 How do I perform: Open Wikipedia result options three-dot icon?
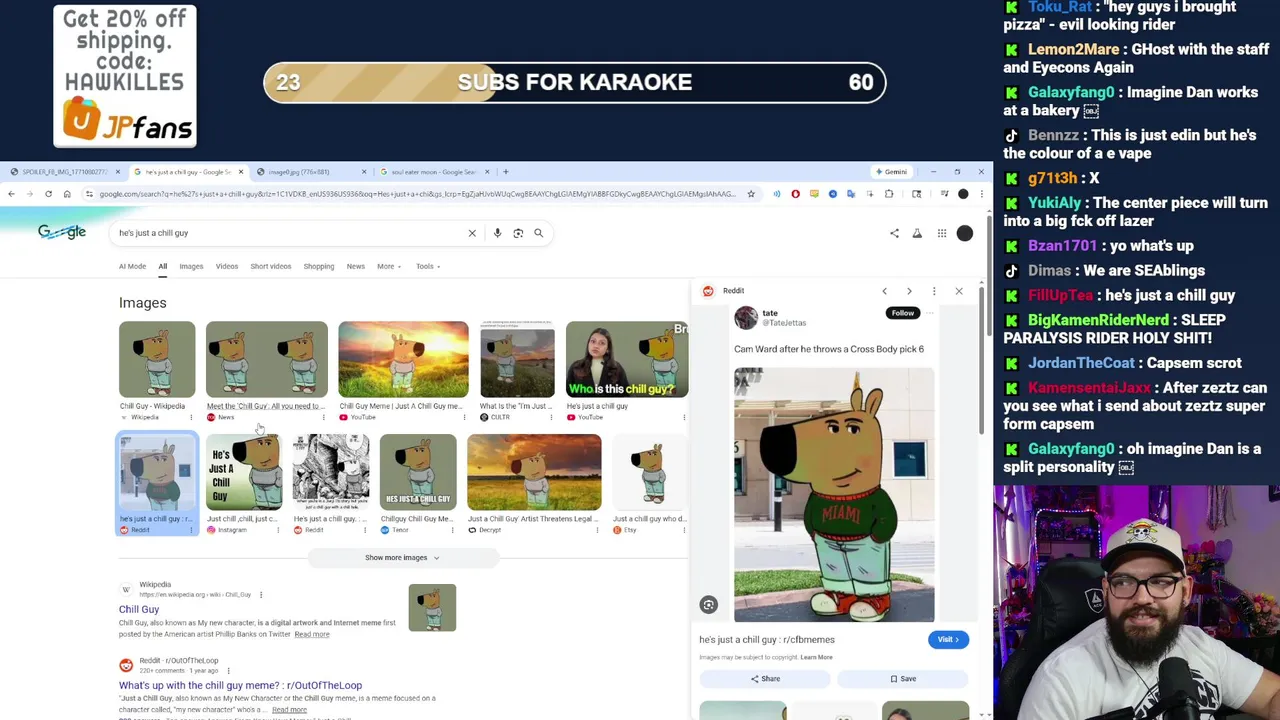pos(261,595)
